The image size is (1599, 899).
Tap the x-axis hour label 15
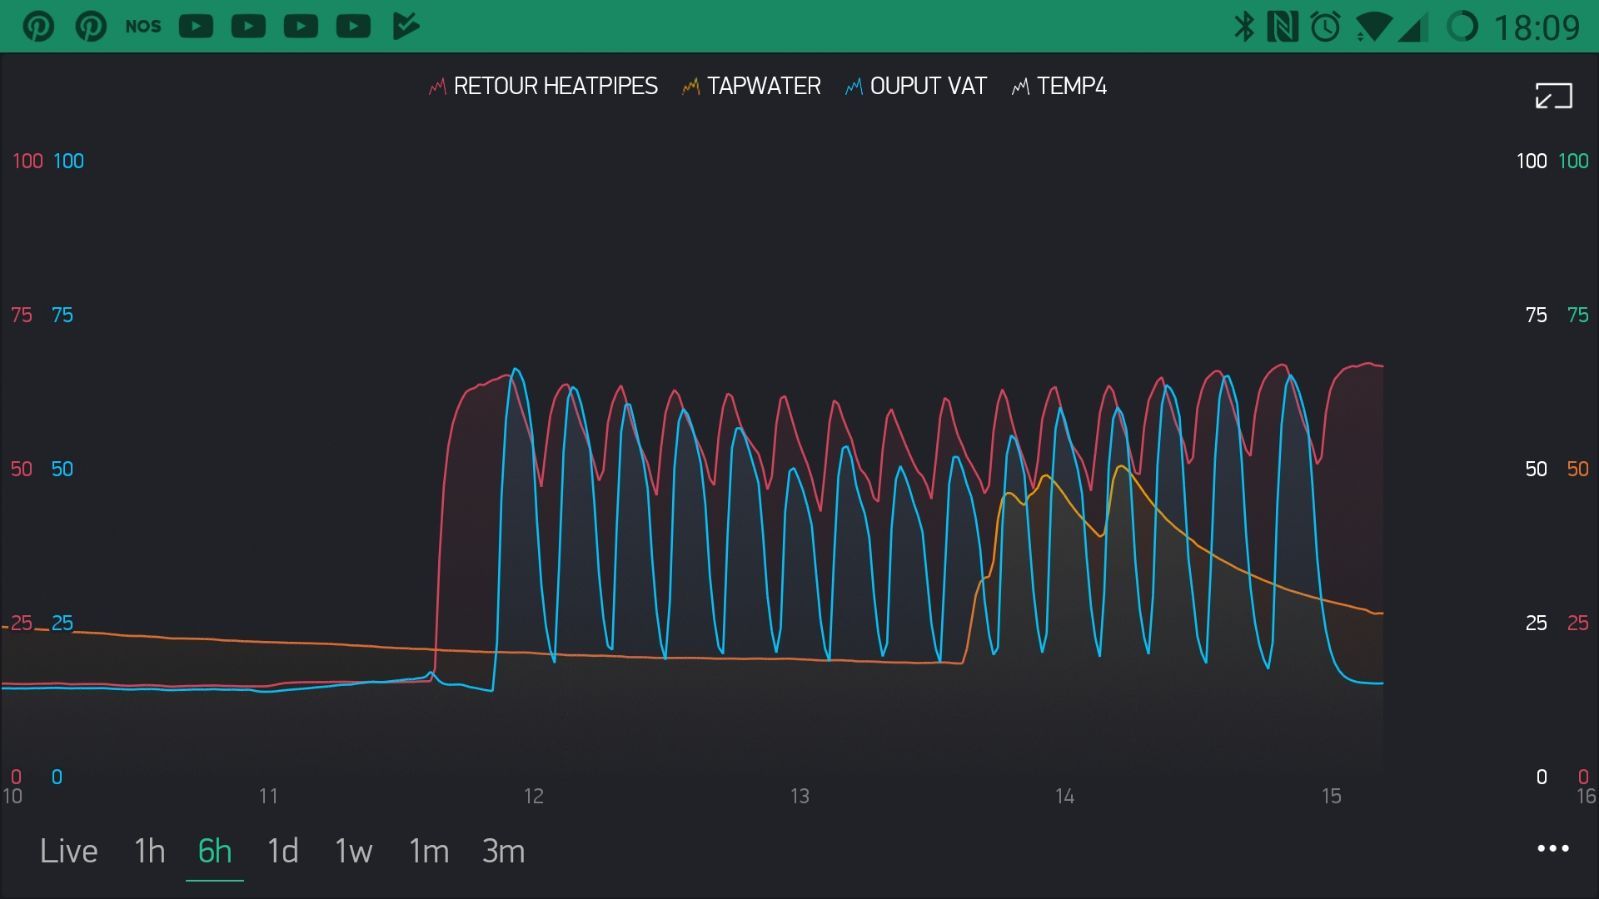[1332, 796]
